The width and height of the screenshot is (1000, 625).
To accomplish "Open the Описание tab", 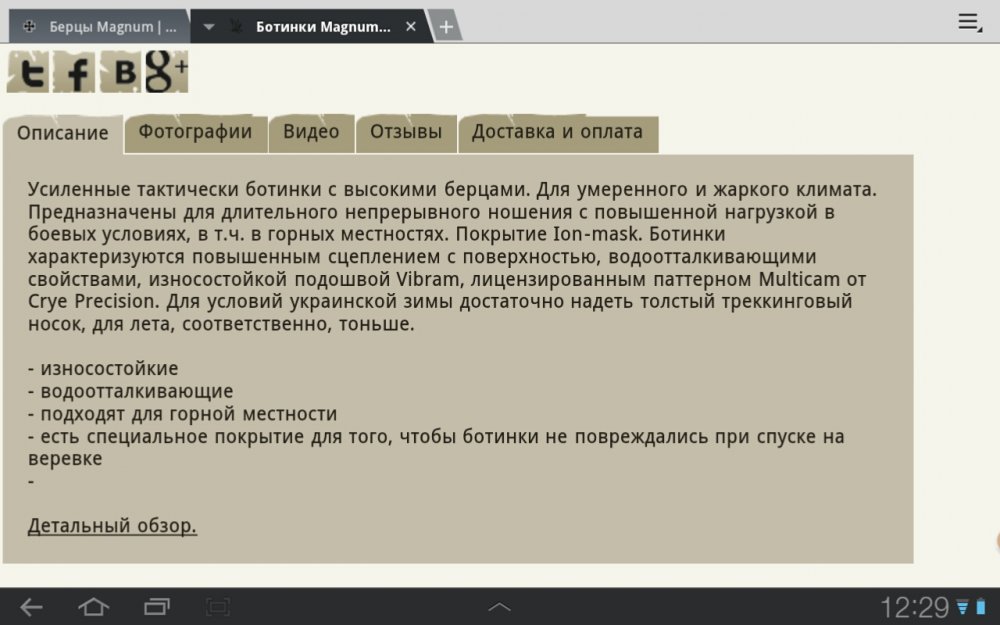I will tap(62, 133).
